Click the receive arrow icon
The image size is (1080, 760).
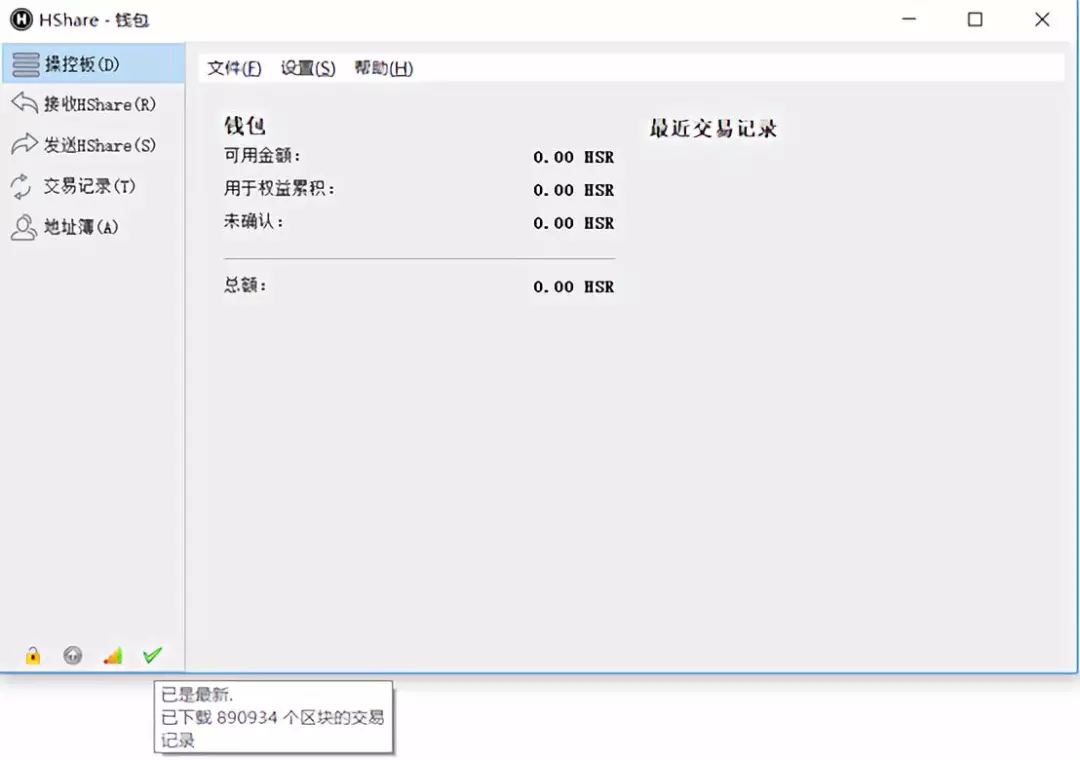pyautogui.click(x=25, y=103)
